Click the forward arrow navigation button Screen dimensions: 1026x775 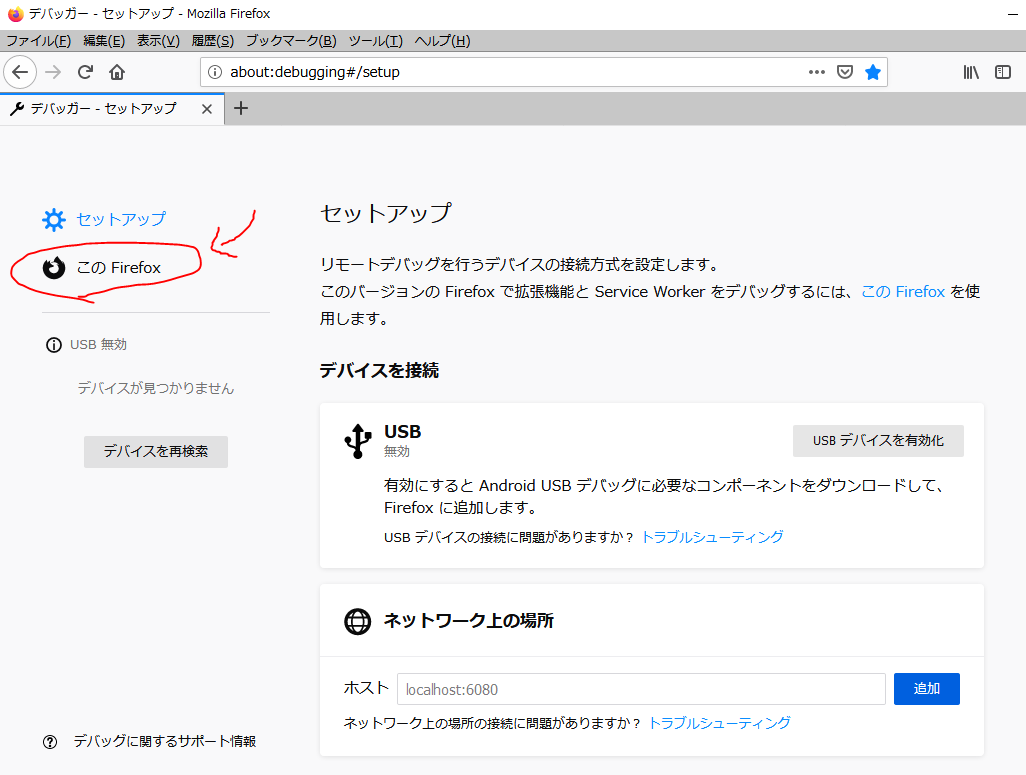[53, 72]
